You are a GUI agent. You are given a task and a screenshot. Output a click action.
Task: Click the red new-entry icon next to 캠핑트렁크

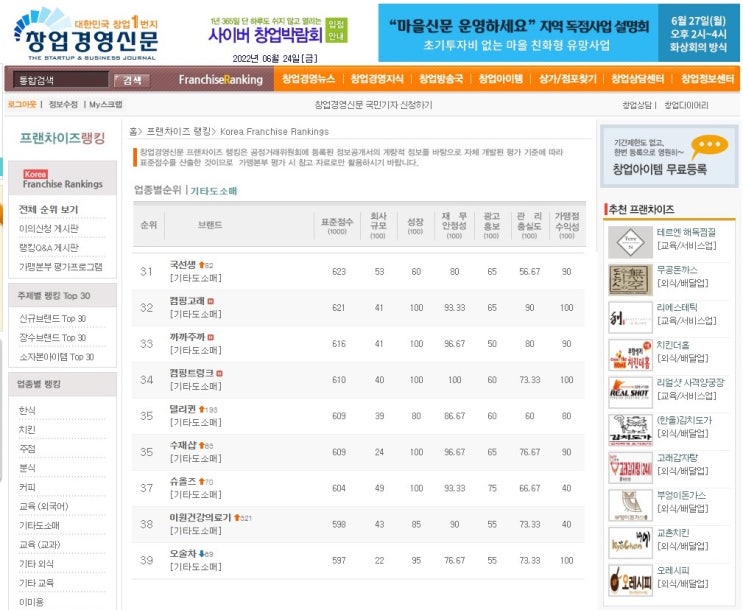(219, 373)
